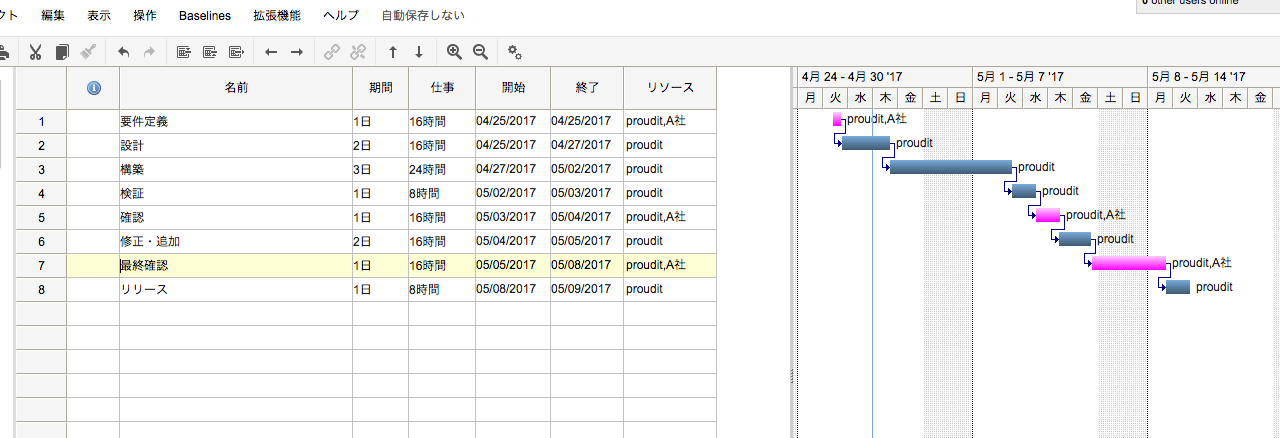1280x438 pixels.
Task: Click the Cut scissors icon
Action: [x=35, y=52]
